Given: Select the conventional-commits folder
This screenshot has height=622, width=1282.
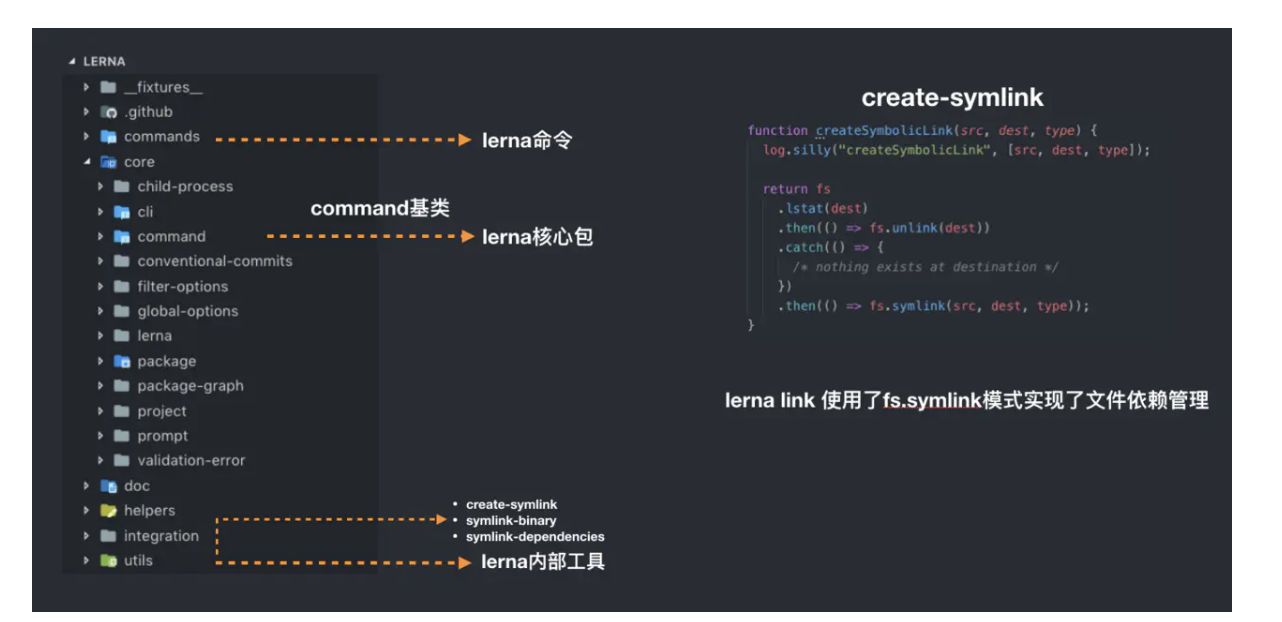Looking at the screenshot, I should (x=214, y=261).
